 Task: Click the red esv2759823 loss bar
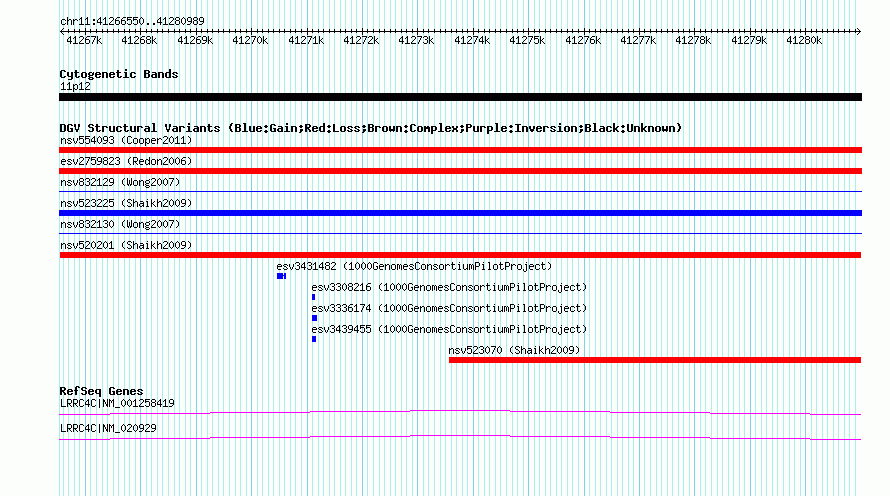pyautogui.click(x=460, y=171)
